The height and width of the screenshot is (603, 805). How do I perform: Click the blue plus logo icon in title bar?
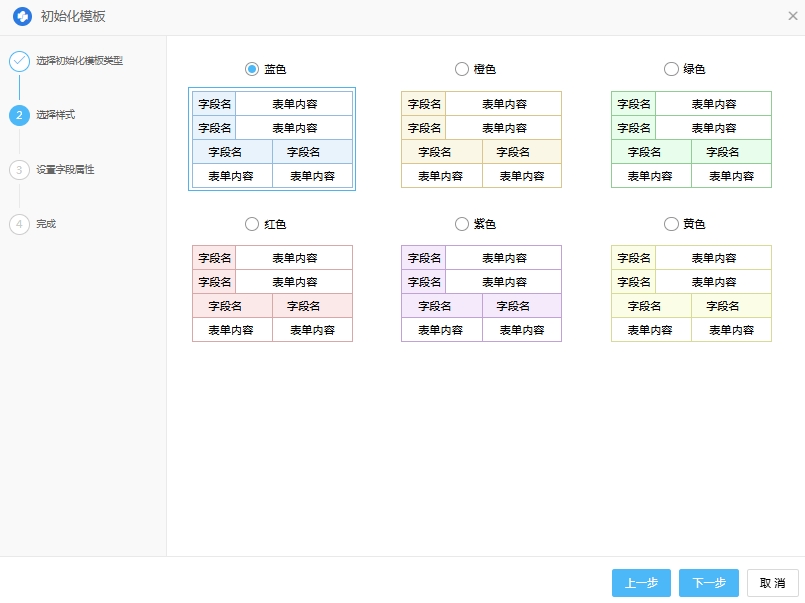click(22, 17)
